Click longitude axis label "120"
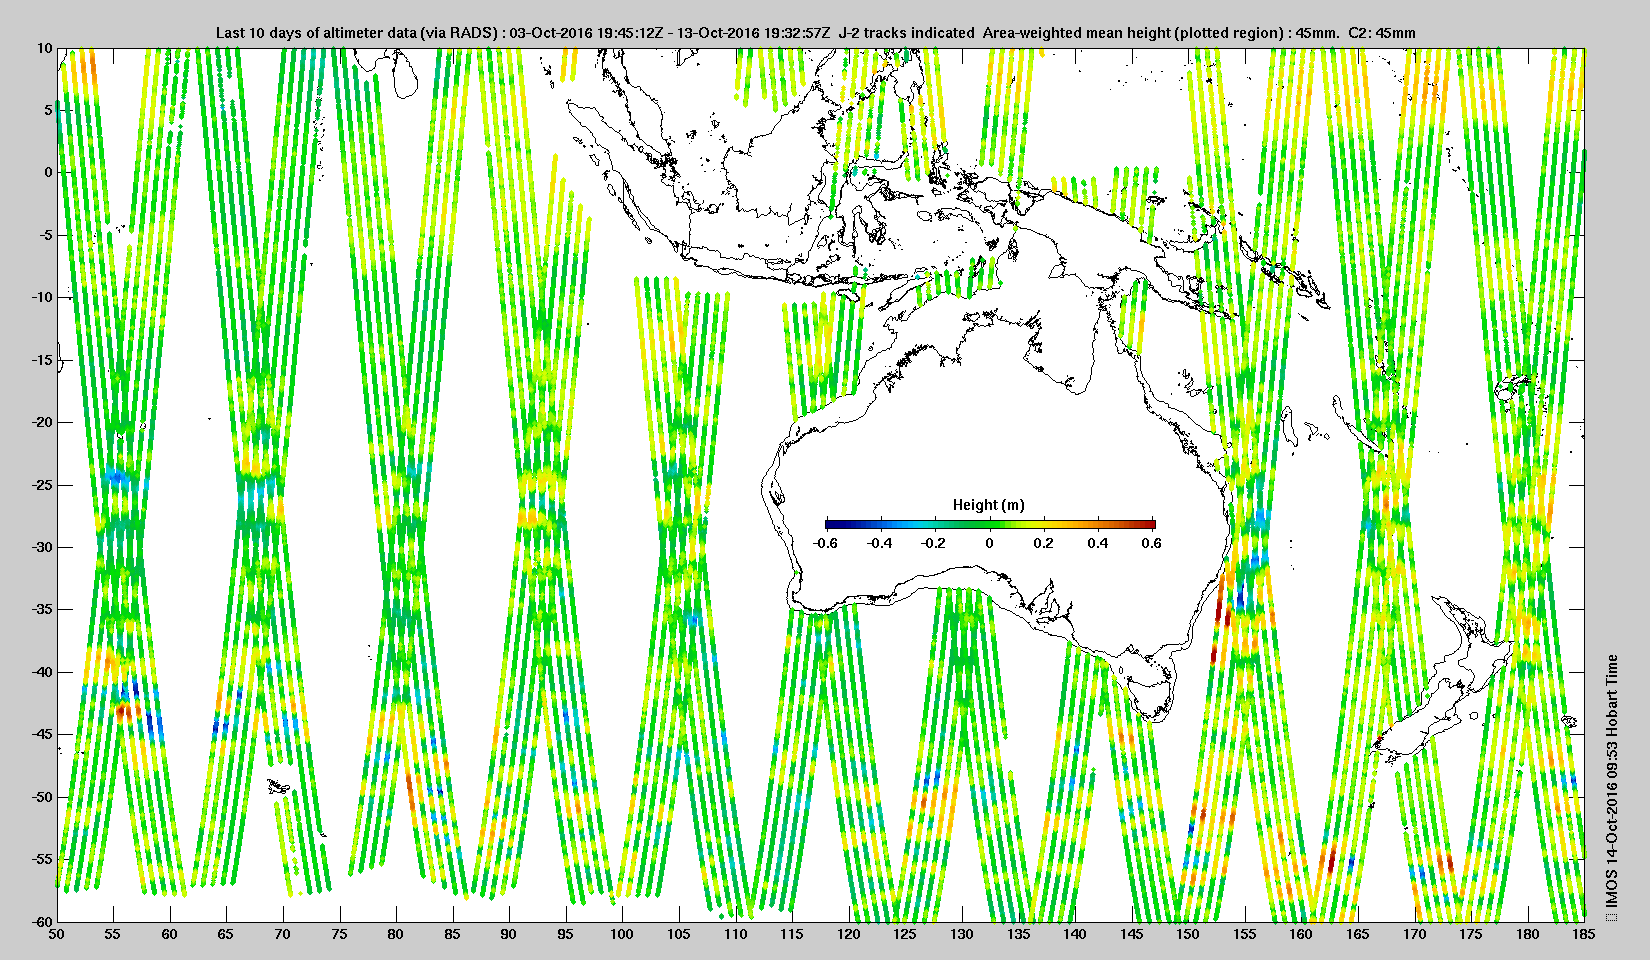1650x960 pixels. point(849,934)
